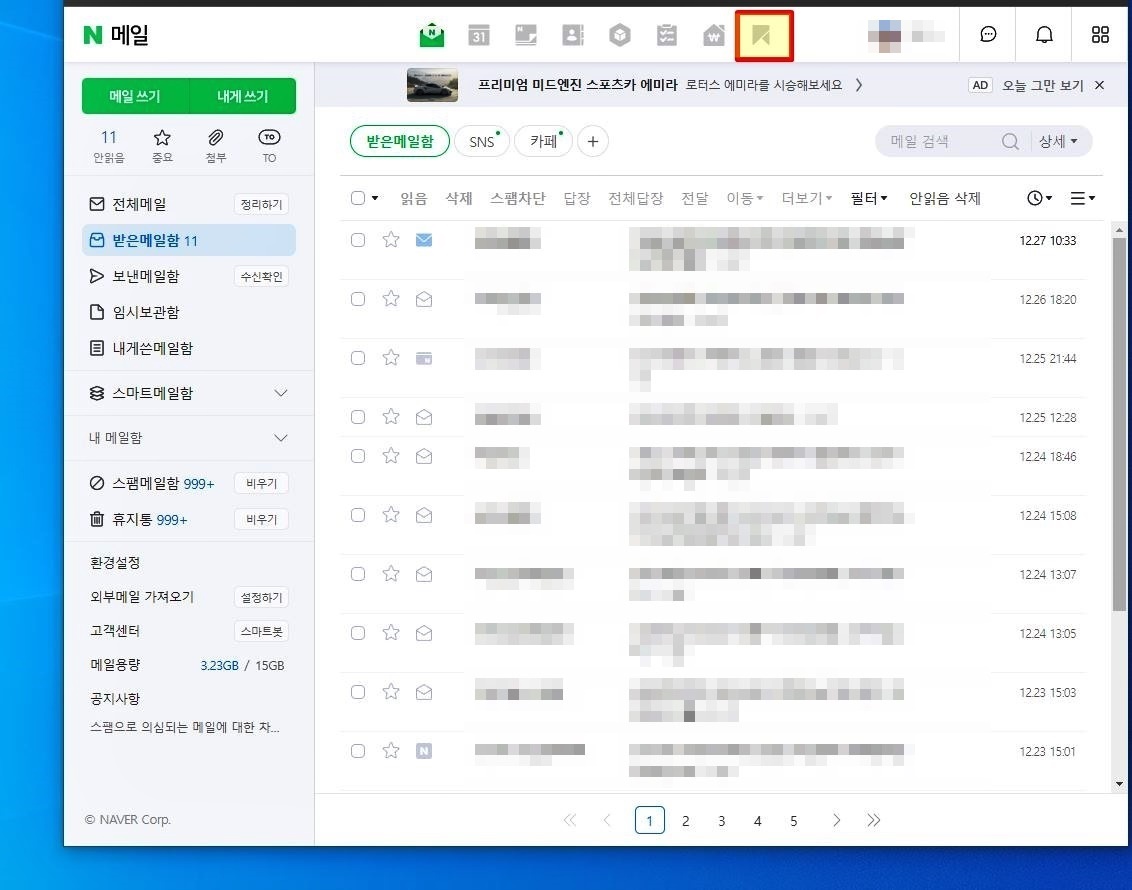Star the mail received 12.26 18:20
Viewport: 1132px width, 890px height.
point(391,299)
